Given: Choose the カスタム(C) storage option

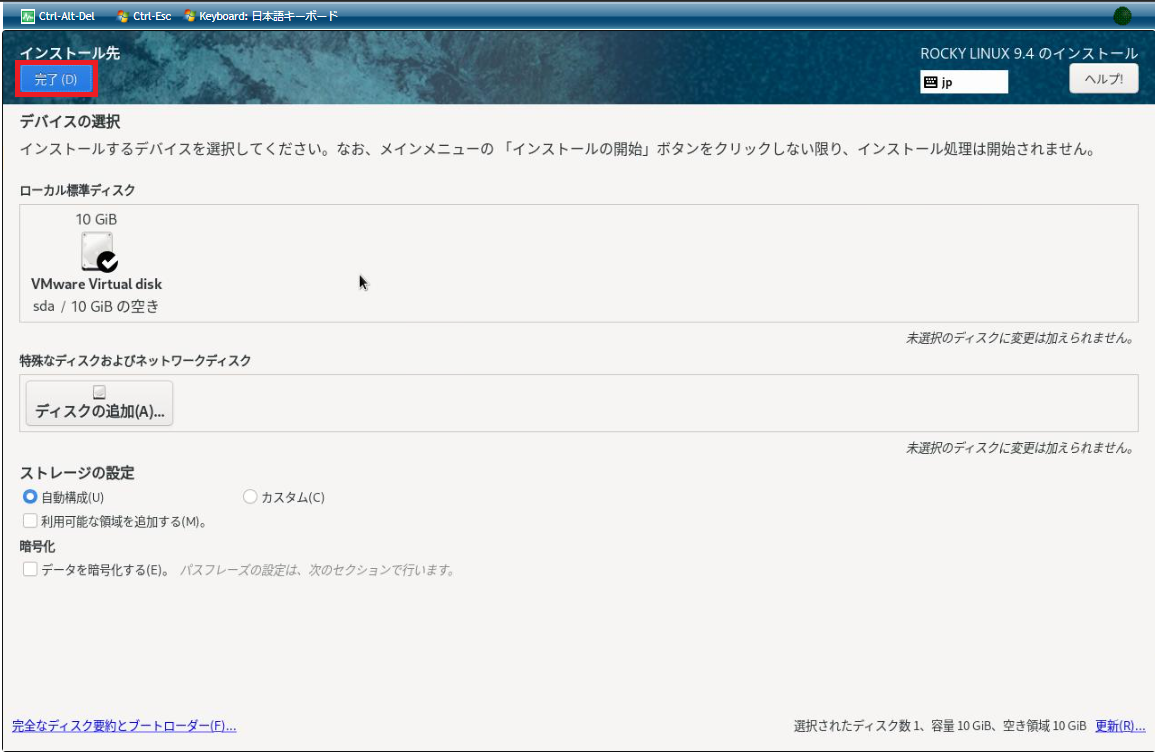Looking at the screenshot, I should click(x=250, y=497).
